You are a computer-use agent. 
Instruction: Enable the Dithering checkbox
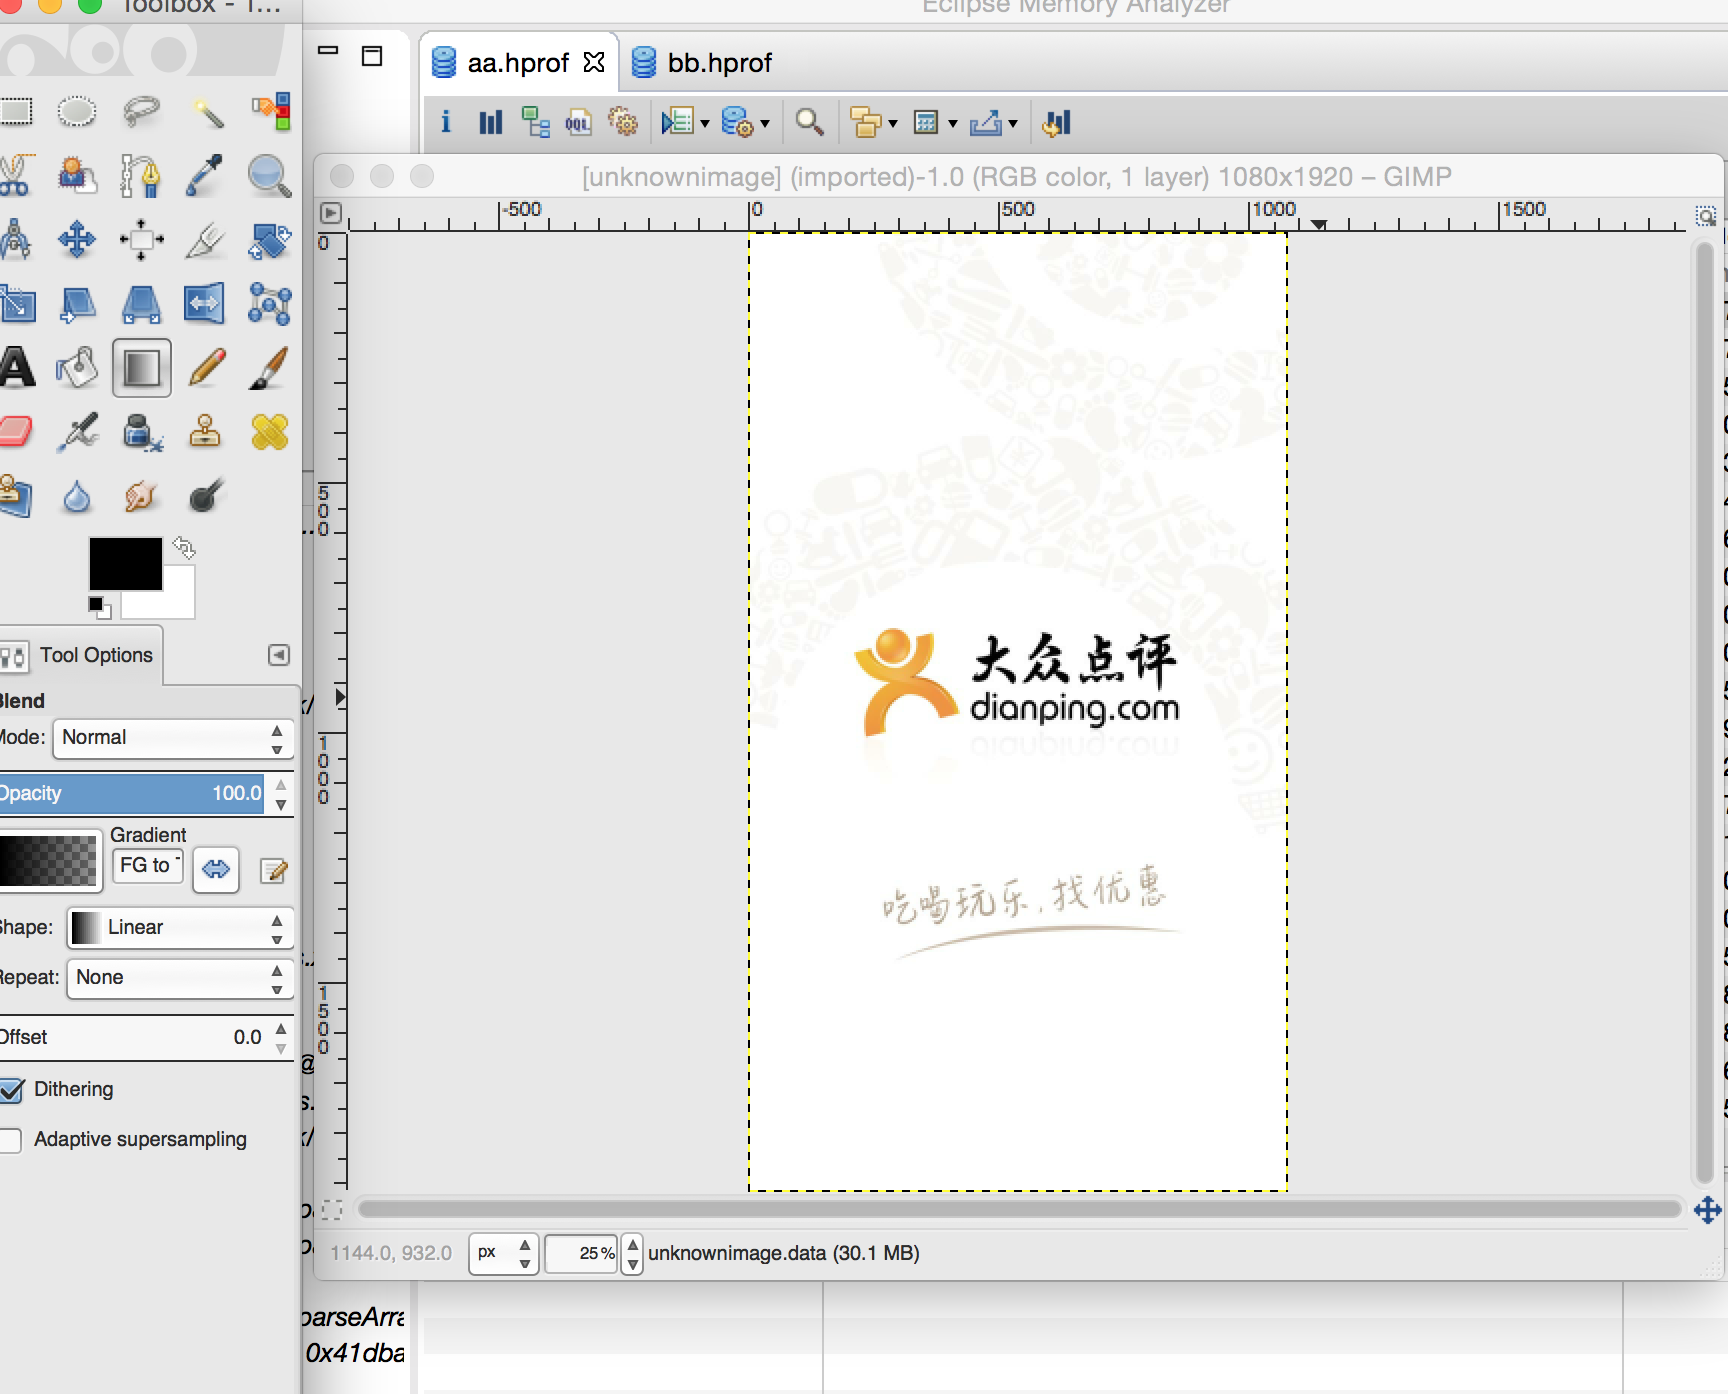12,1090
